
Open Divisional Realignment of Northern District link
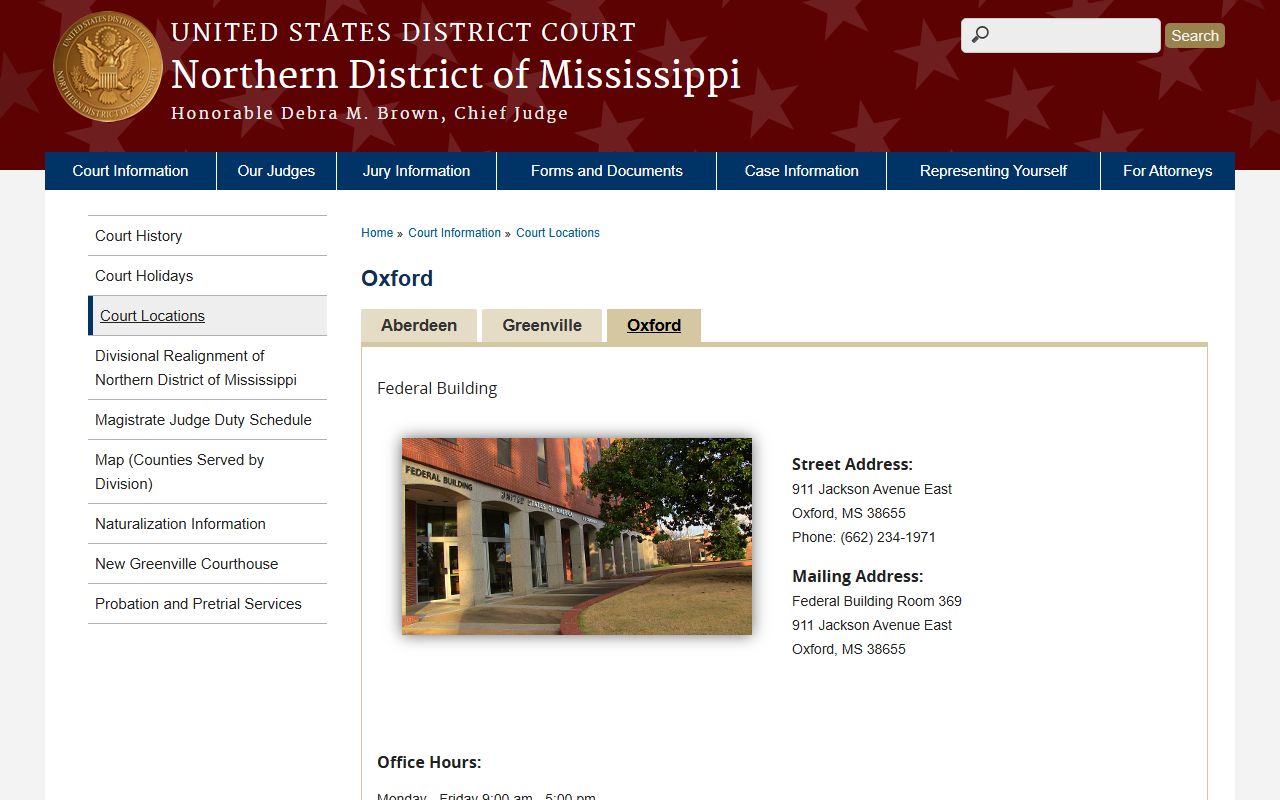click(207, 368)
